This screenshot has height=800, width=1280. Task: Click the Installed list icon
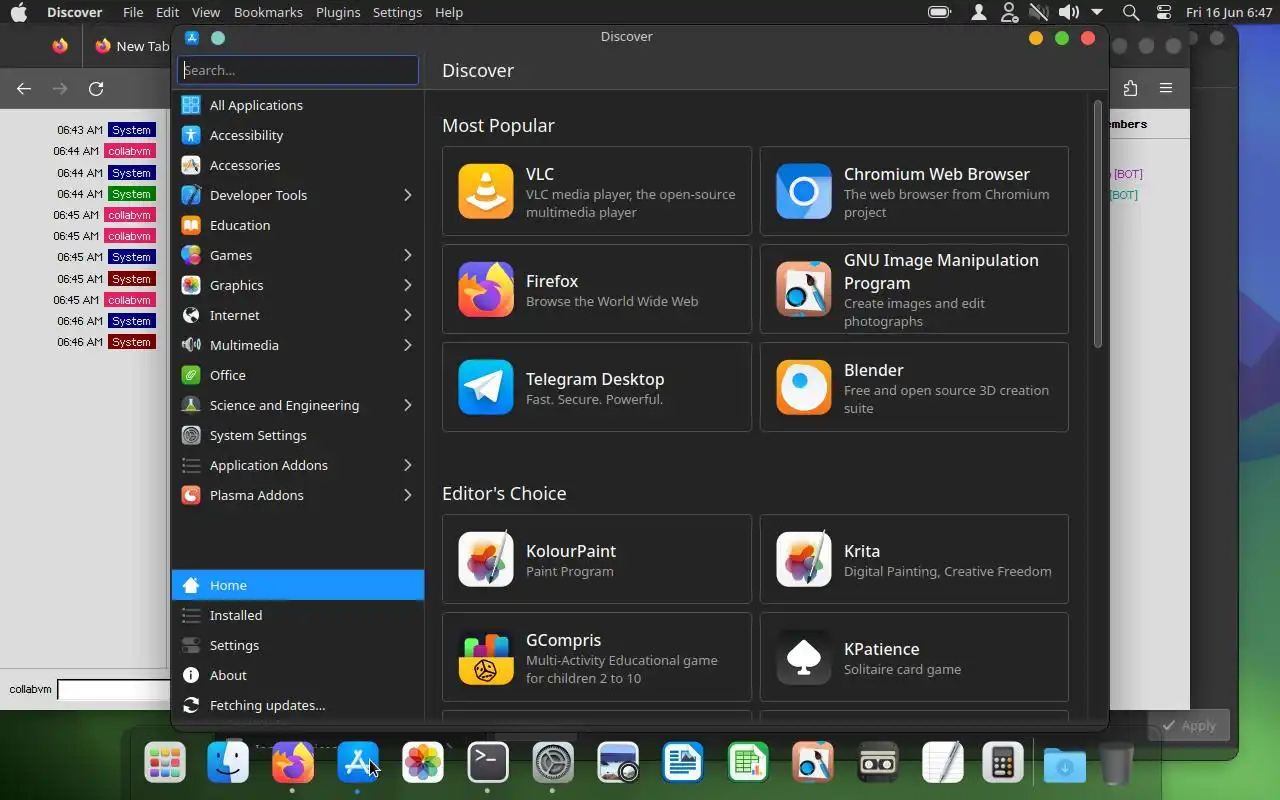[x=191, y=615]
